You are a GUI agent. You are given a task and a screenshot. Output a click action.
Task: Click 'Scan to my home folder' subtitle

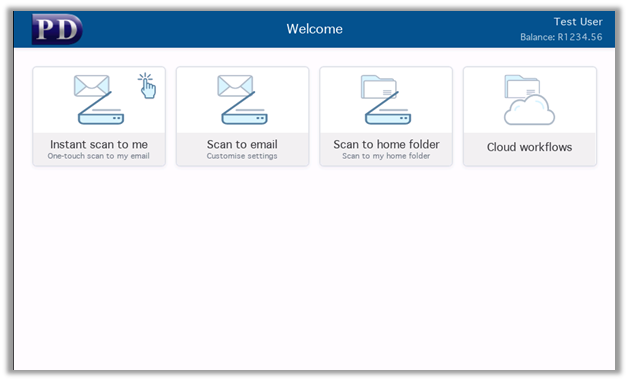(386, 156)
